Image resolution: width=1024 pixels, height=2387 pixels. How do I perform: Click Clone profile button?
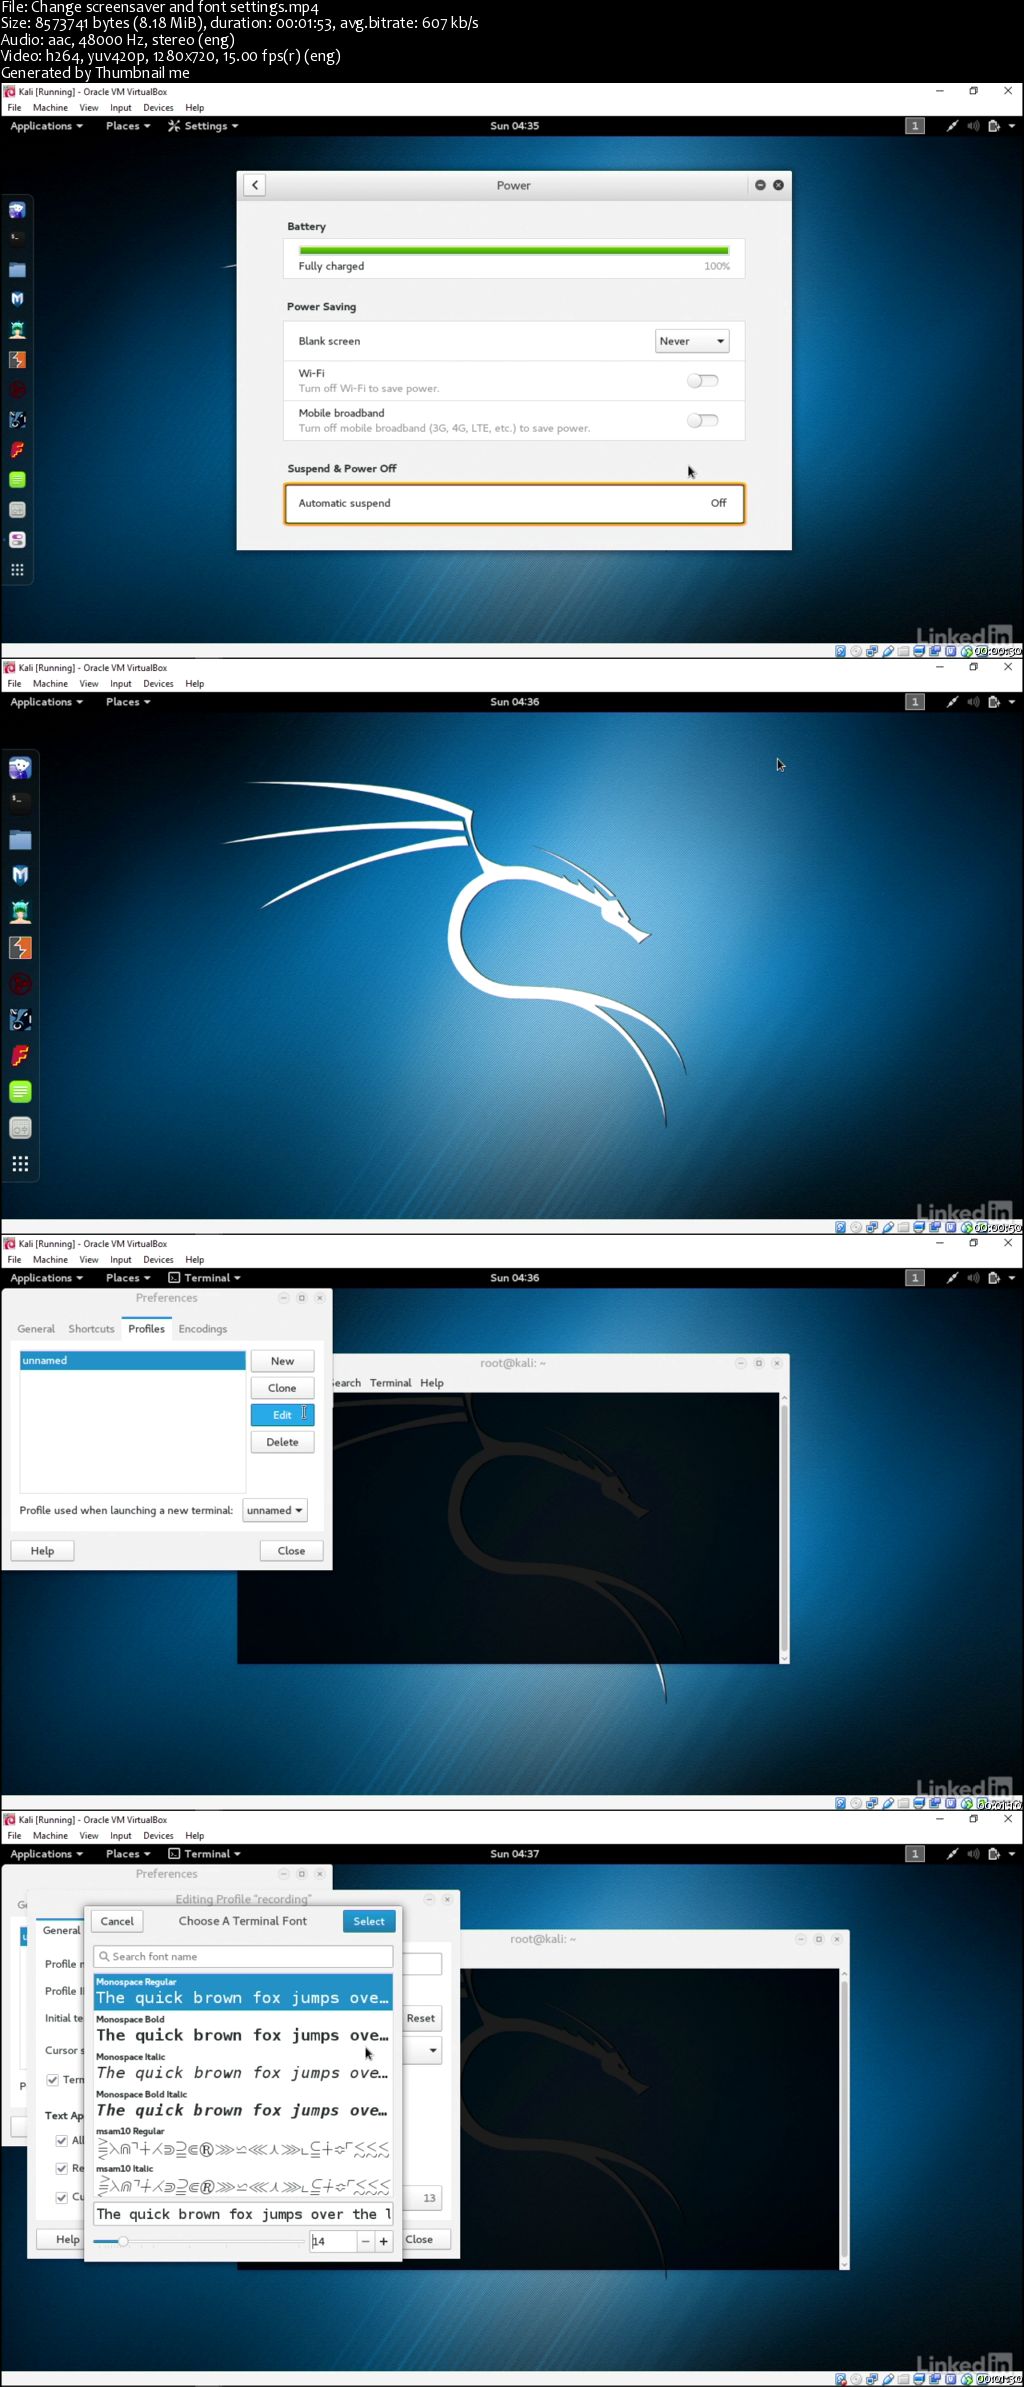point(282,1388)
